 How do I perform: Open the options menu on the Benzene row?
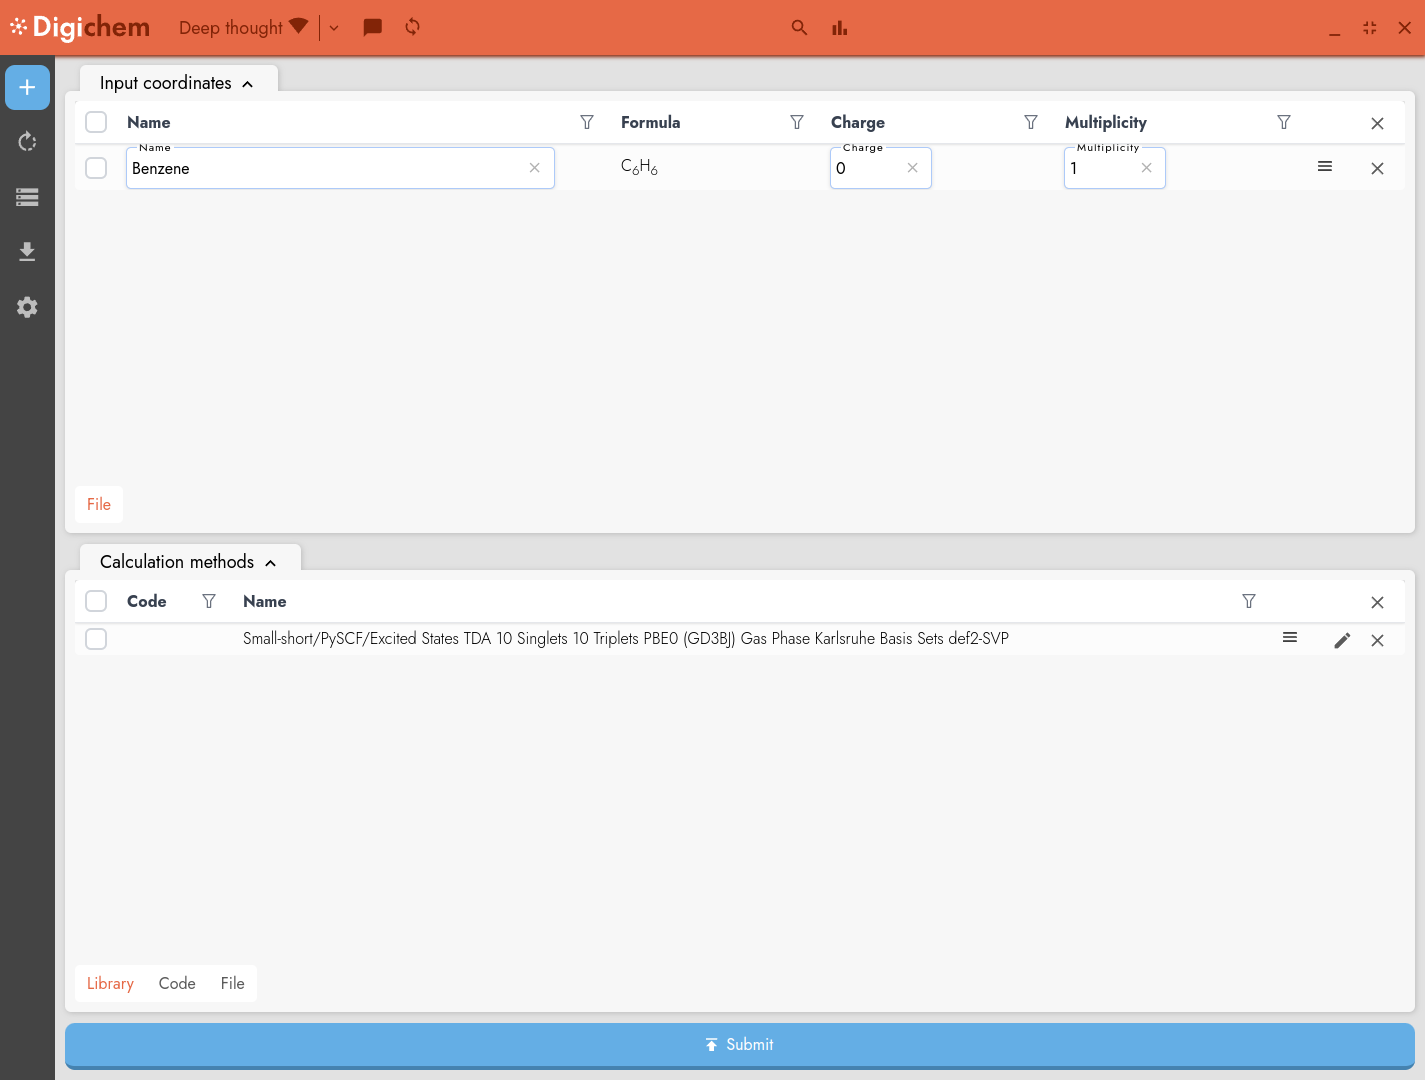[1325, 167]
